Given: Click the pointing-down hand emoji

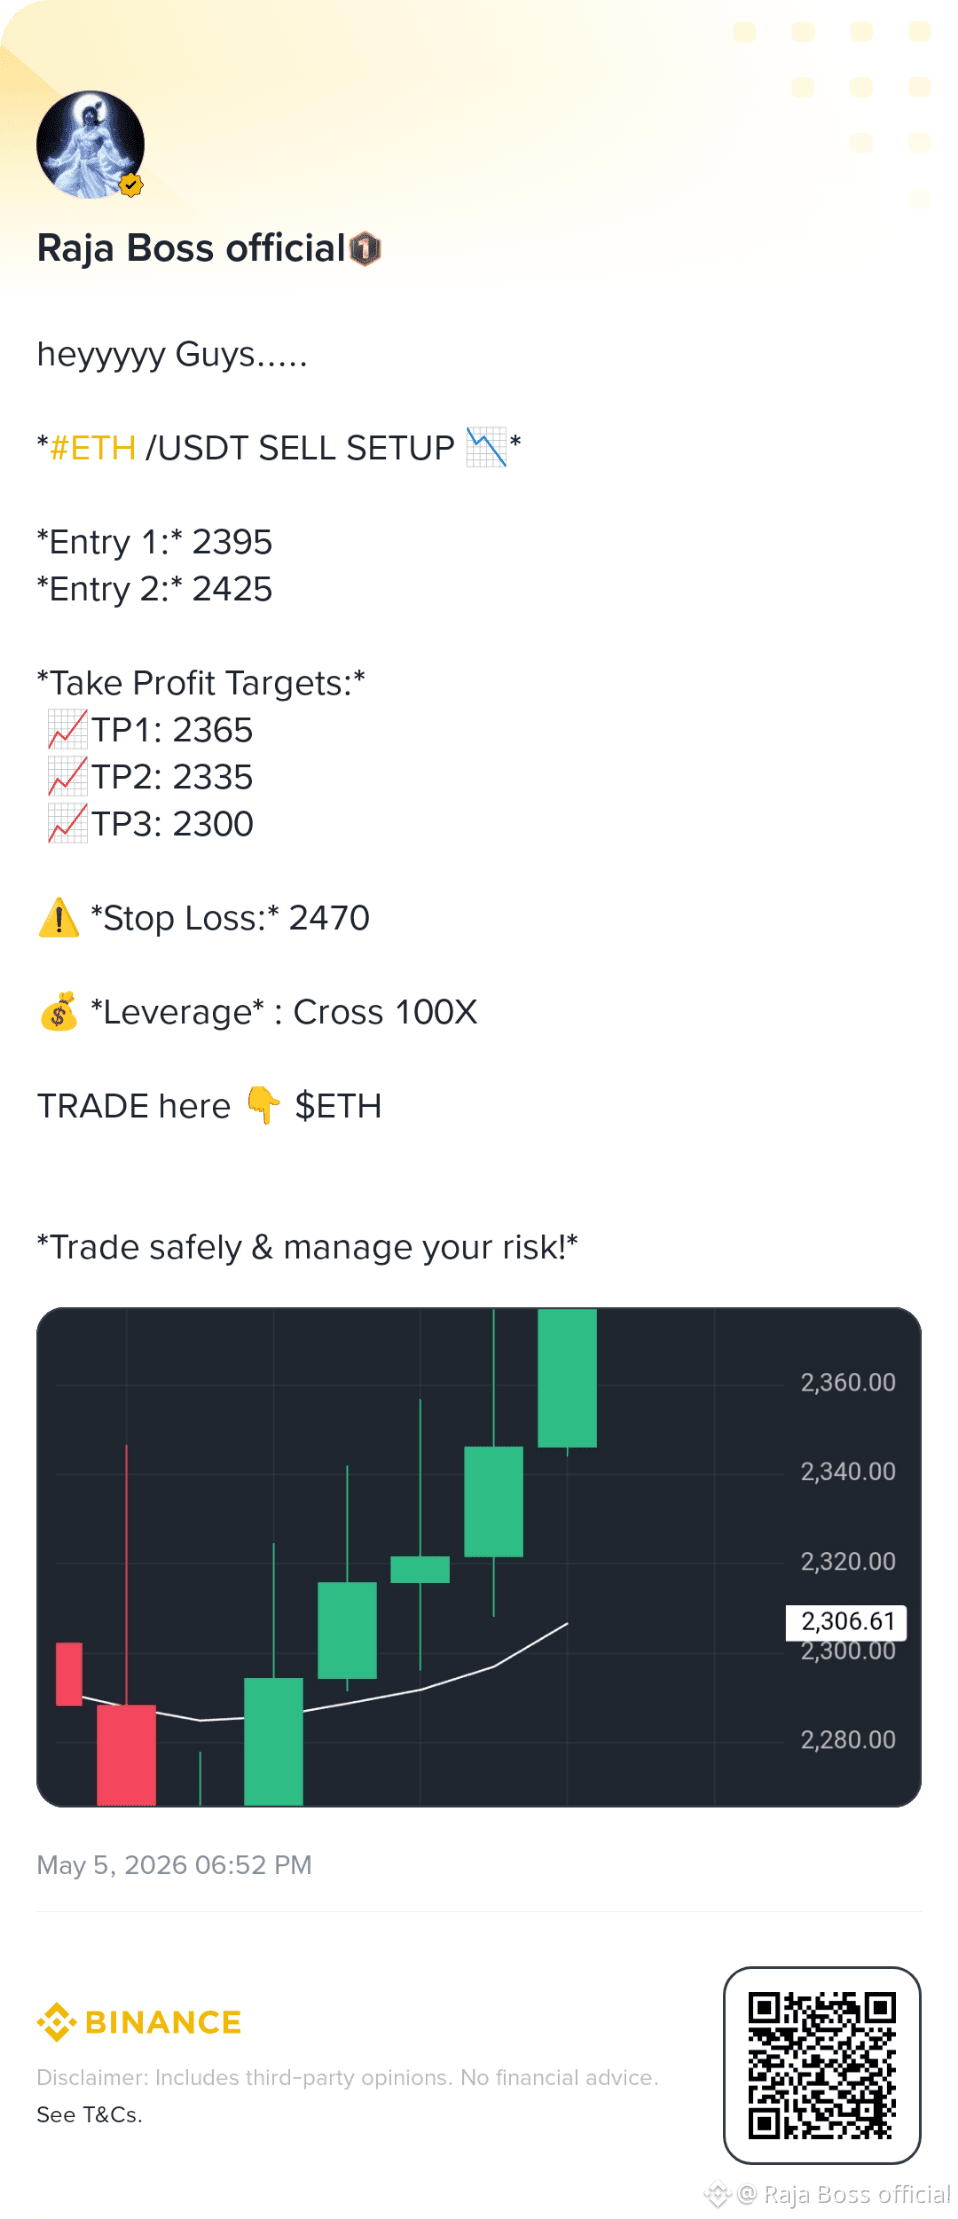Looking at the screenshot, I should point(263,1105).
